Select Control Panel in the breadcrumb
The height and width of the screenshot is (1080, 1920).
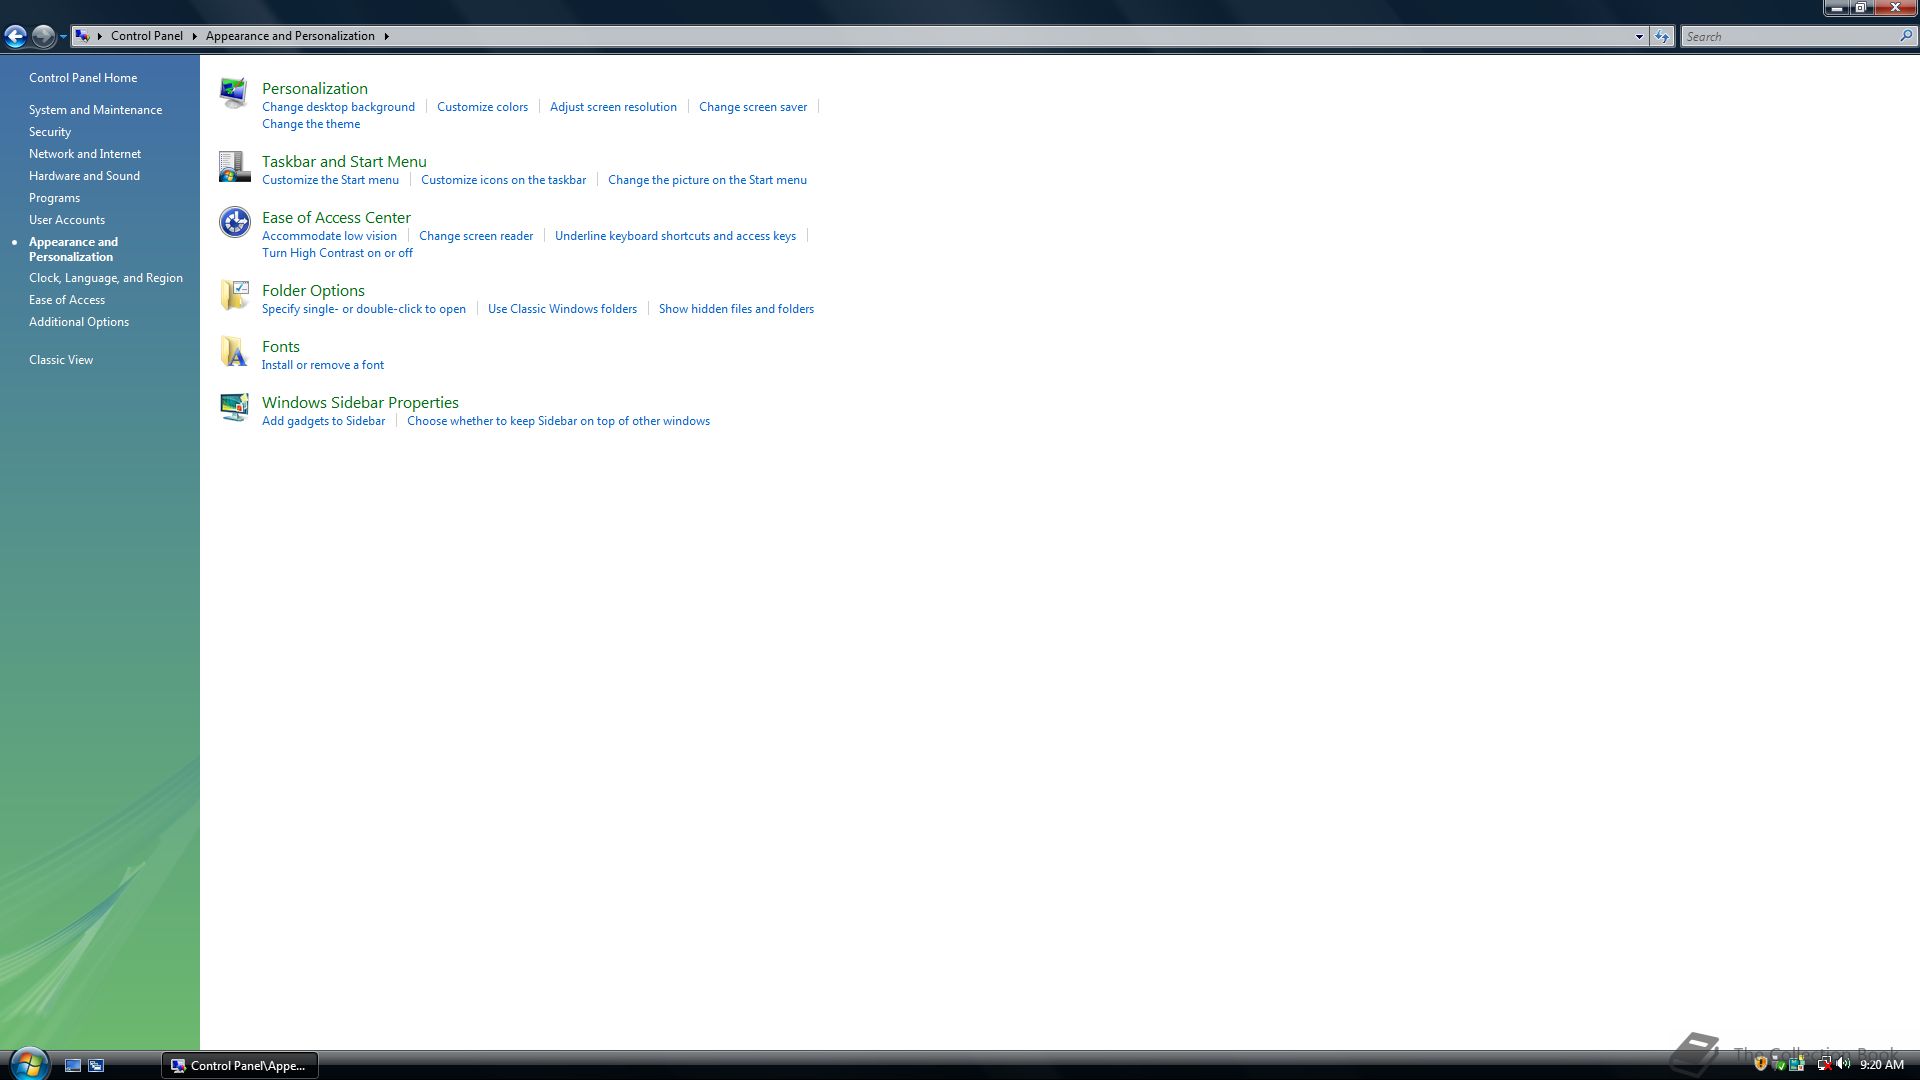tap(147, 36)
